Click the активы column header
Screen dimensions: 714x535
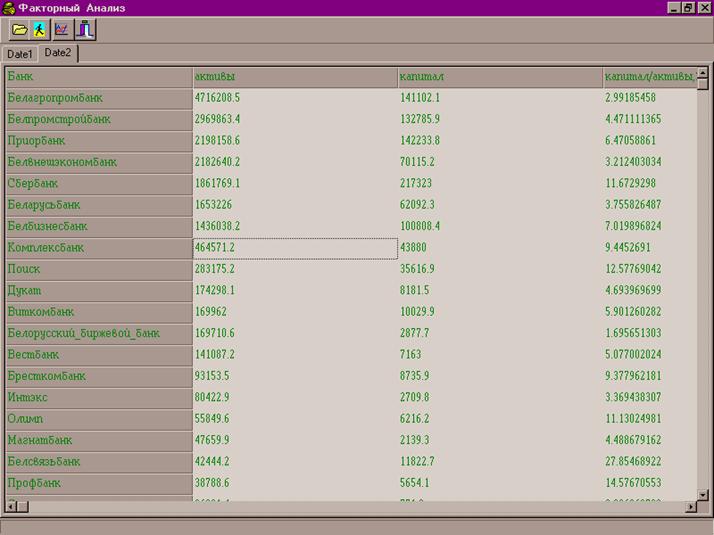pos(294,76)
